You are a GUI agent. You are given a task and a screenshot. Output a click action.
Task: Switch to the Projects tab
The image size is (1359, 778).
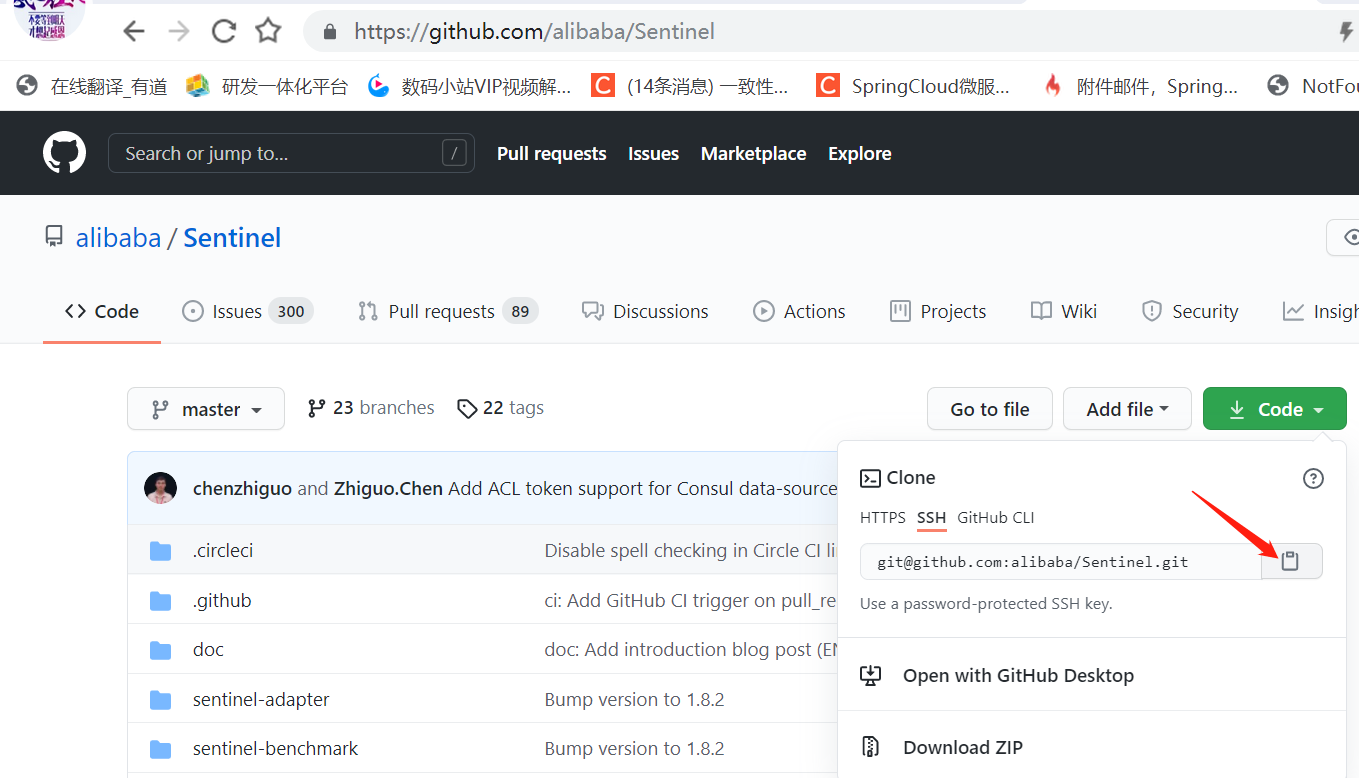pos(938,311)
